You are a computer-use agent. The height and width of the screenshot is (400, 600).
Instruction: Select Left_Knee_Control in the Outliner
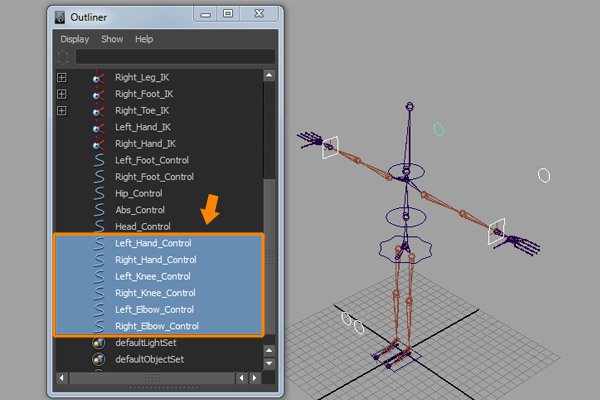(x=153, y=276)
